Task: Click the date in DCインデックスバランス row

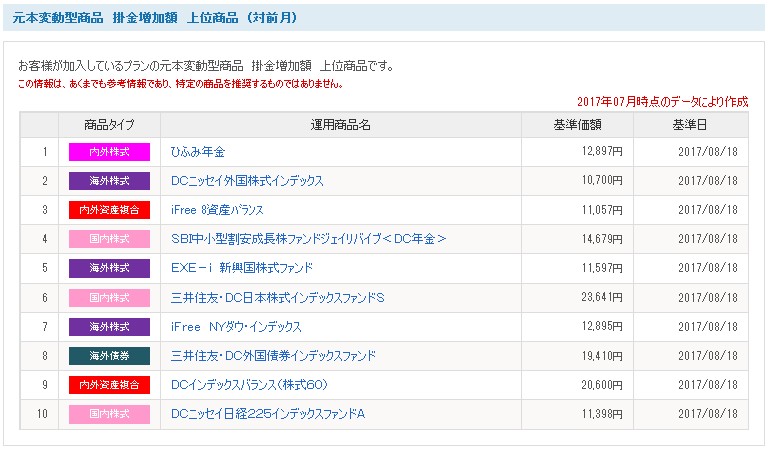Action: click(708, 385)
